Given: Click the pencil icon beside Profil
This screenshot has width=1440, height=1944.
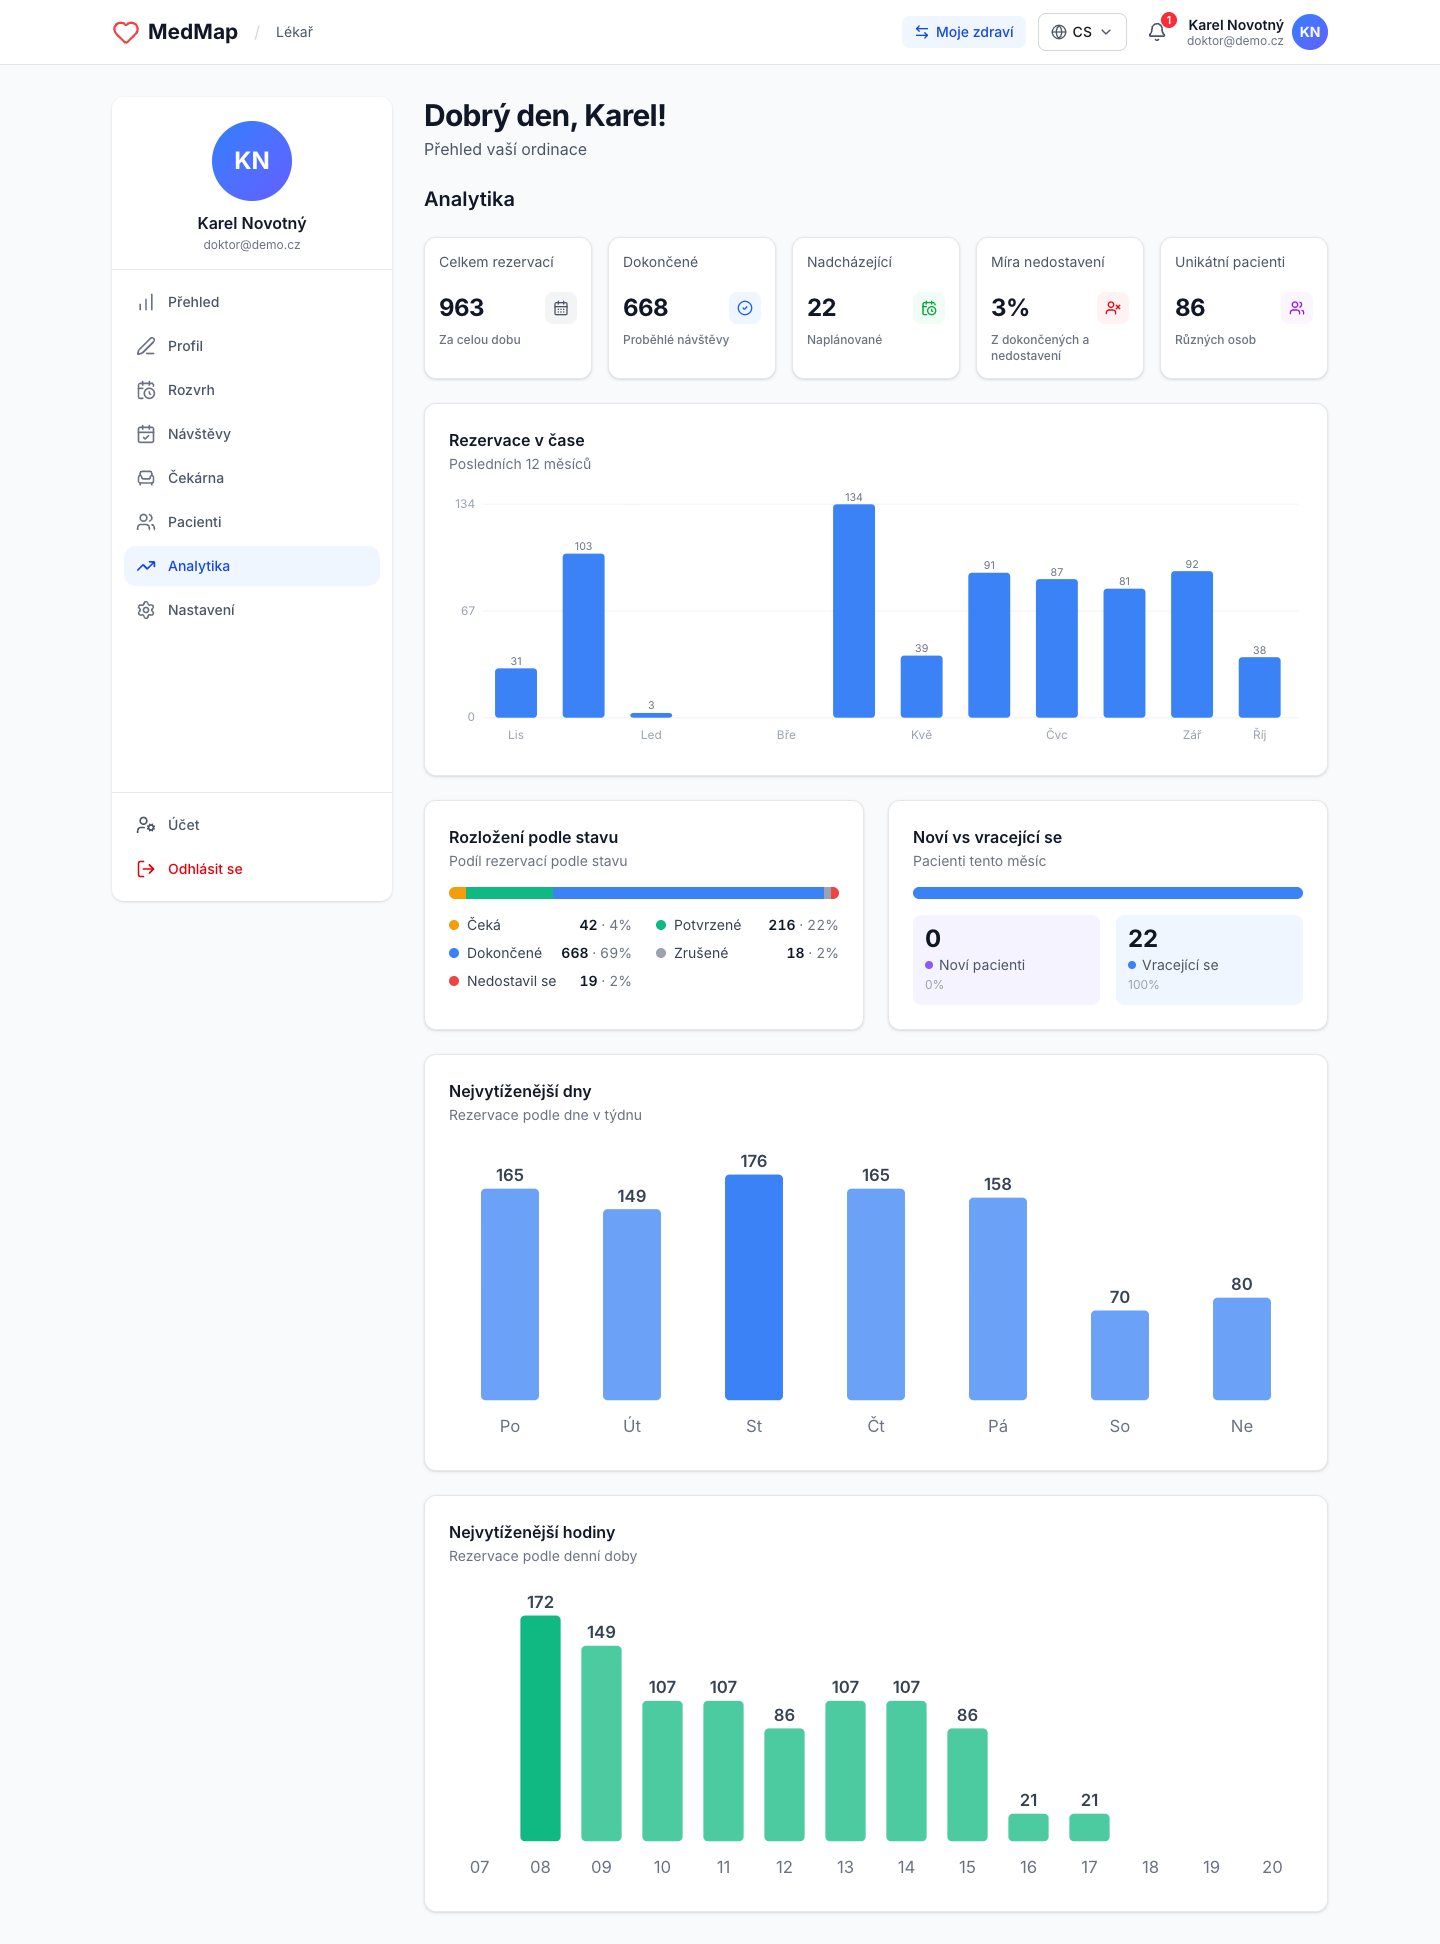Looking at the screenshot, I should click(x=146, y=346).
